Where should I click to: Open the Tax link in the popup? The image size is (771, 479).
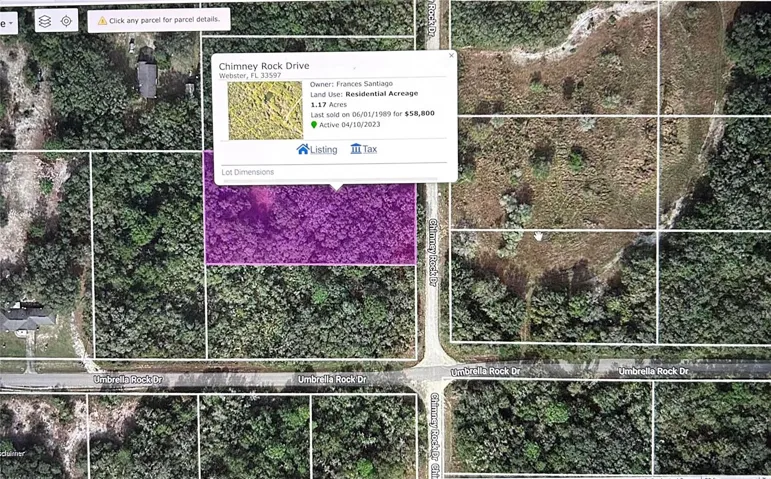coord(370,149)
